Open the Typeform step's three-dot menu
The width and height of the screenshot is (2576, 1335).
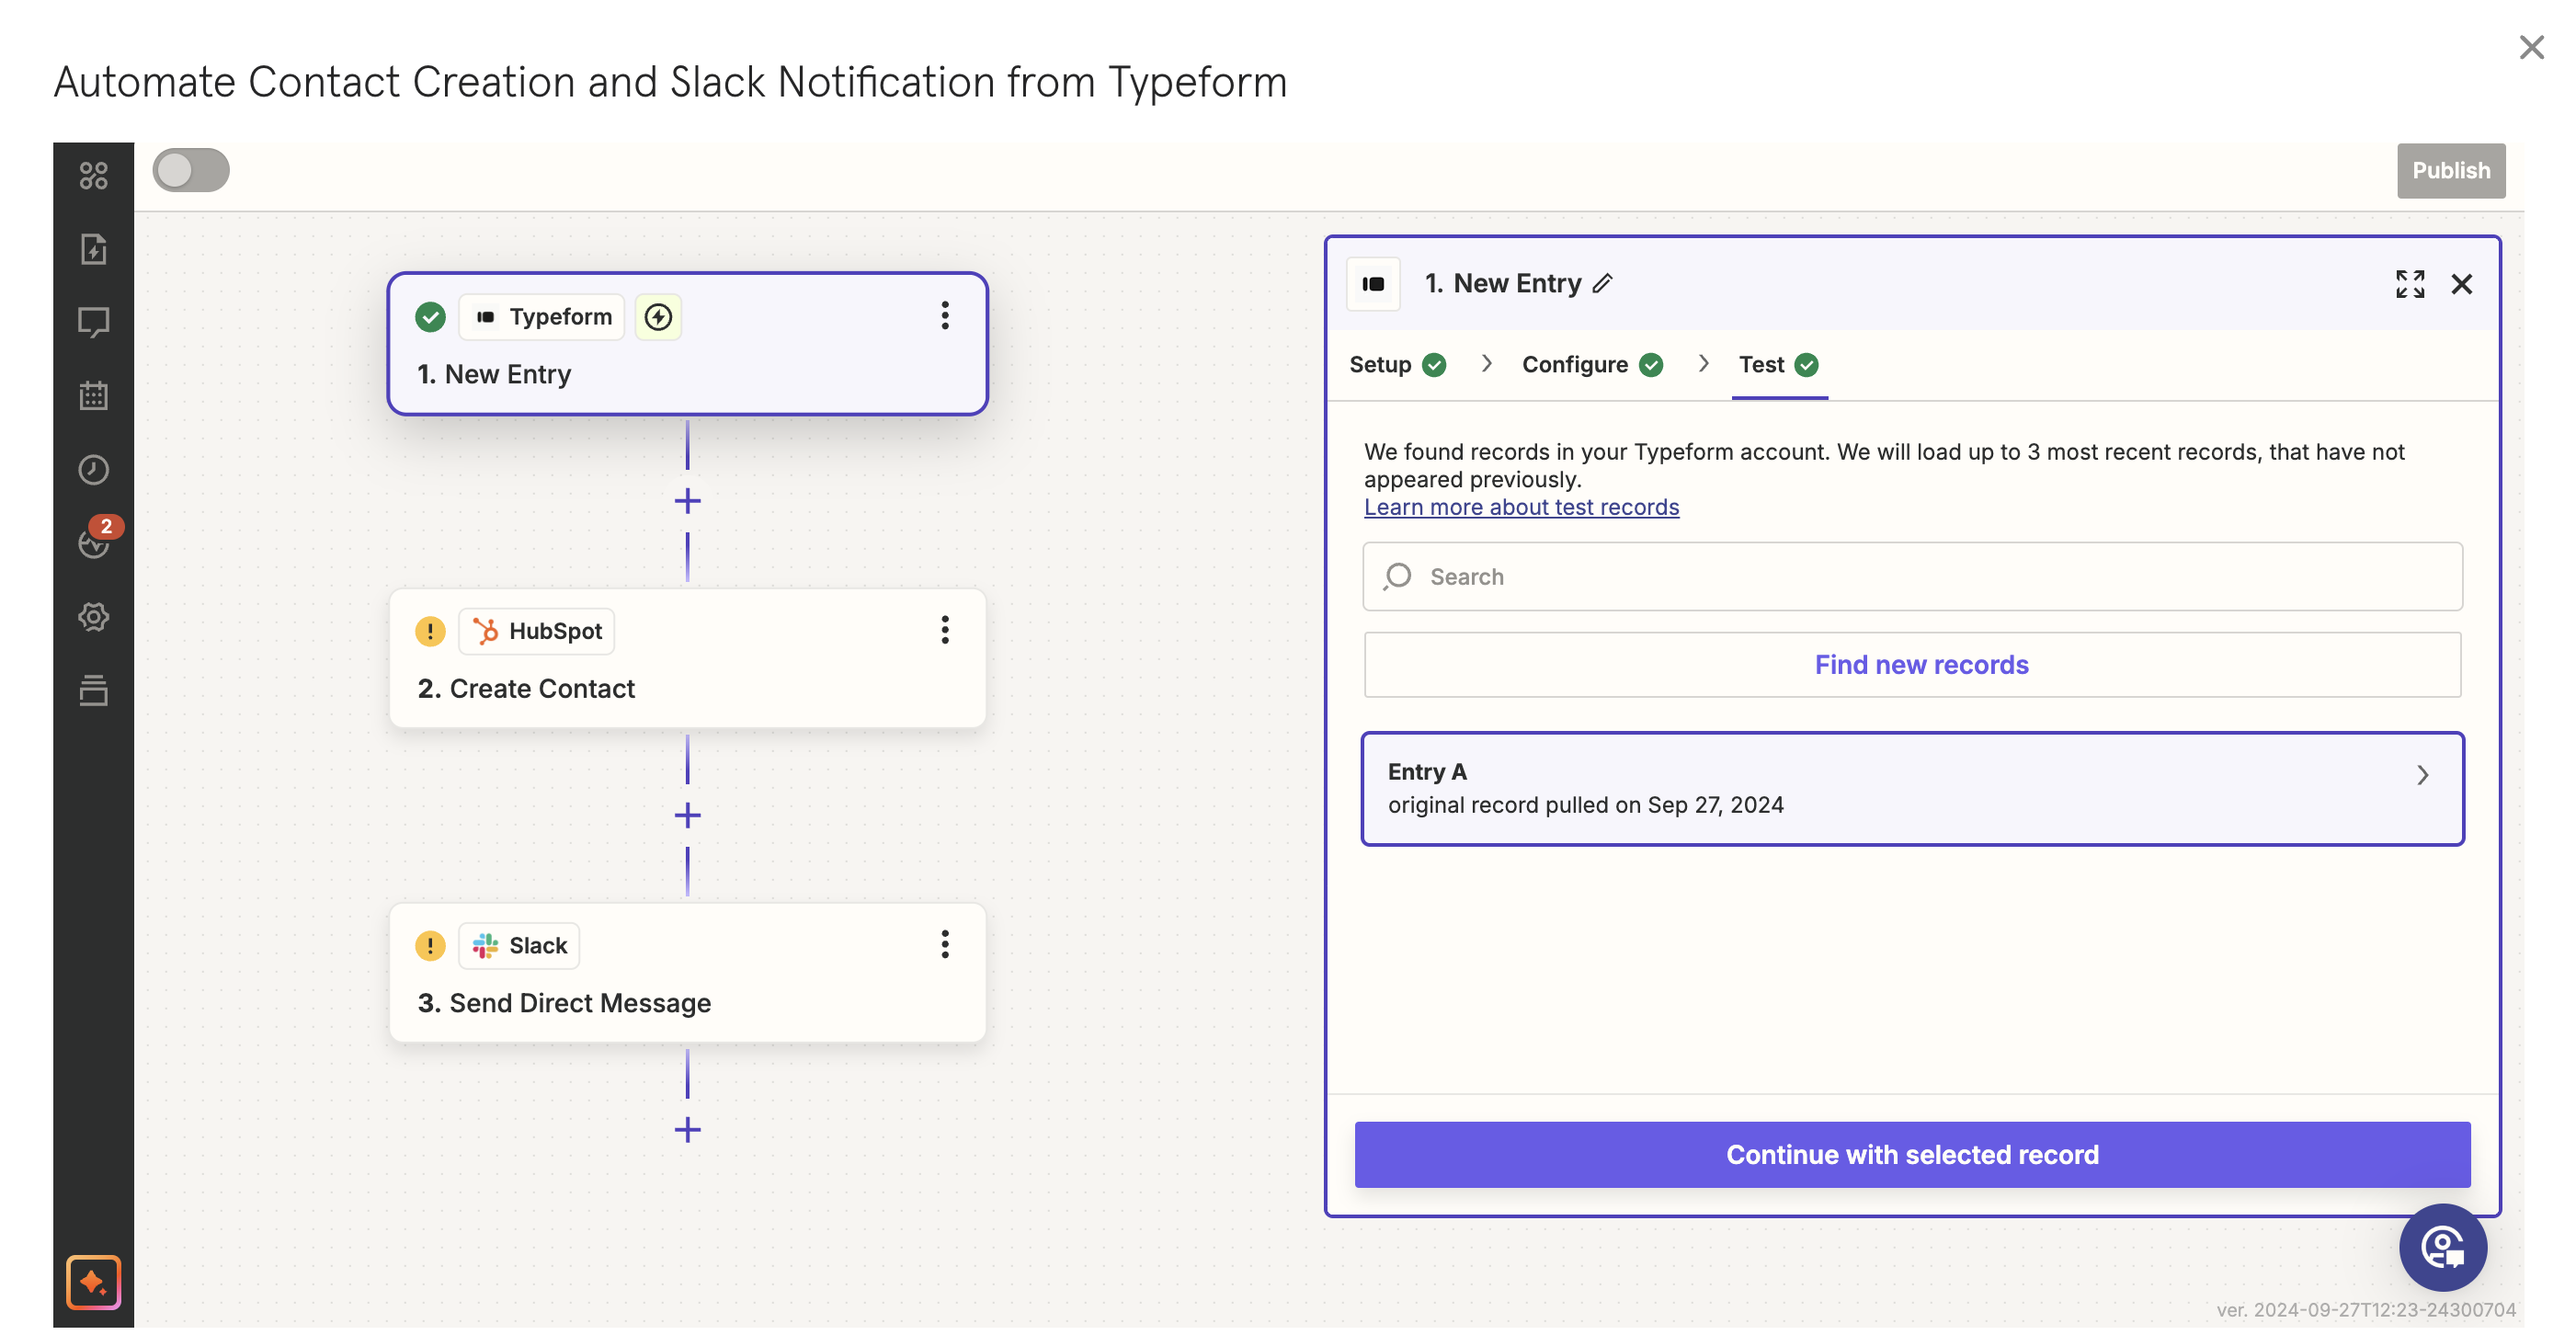(944, 316)
